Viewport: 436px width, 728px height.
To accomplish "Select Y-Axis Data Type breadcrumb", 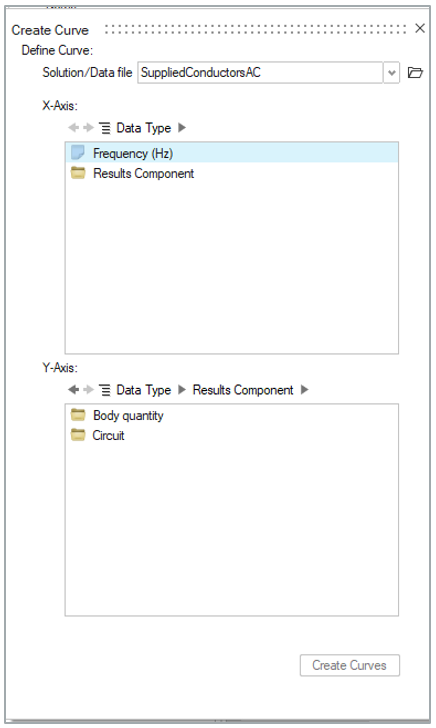I will click(143, 390).
